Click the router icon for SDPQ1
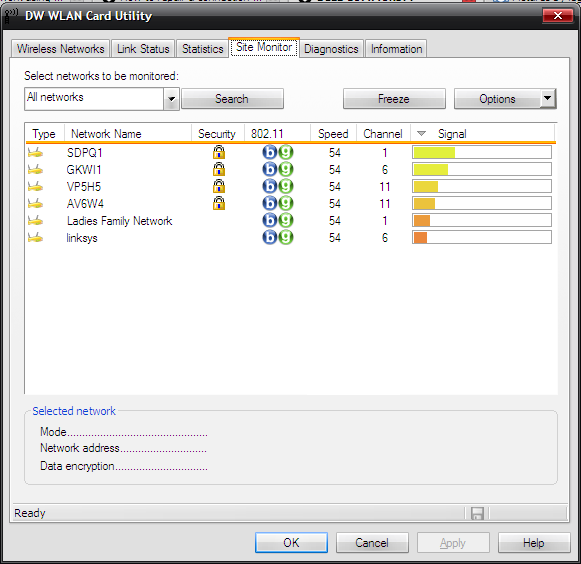 [x=35, y=153]
